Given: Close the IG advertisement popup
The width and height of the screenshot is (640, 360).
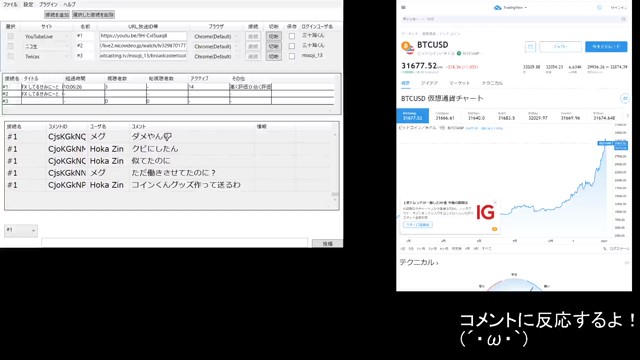Looking at the screenshot, I should pyautogui.click(x=495, y=202).
